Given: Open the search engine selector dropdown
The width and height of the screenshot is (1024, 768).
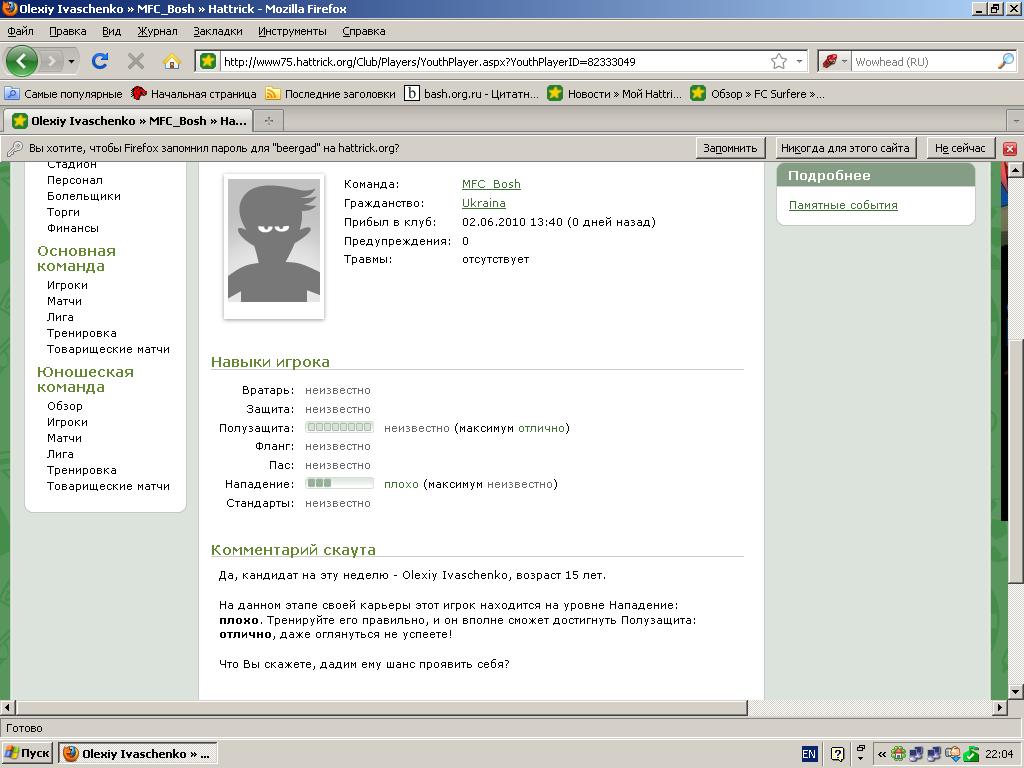Looking at the screenshot, I should coord(835,61).
